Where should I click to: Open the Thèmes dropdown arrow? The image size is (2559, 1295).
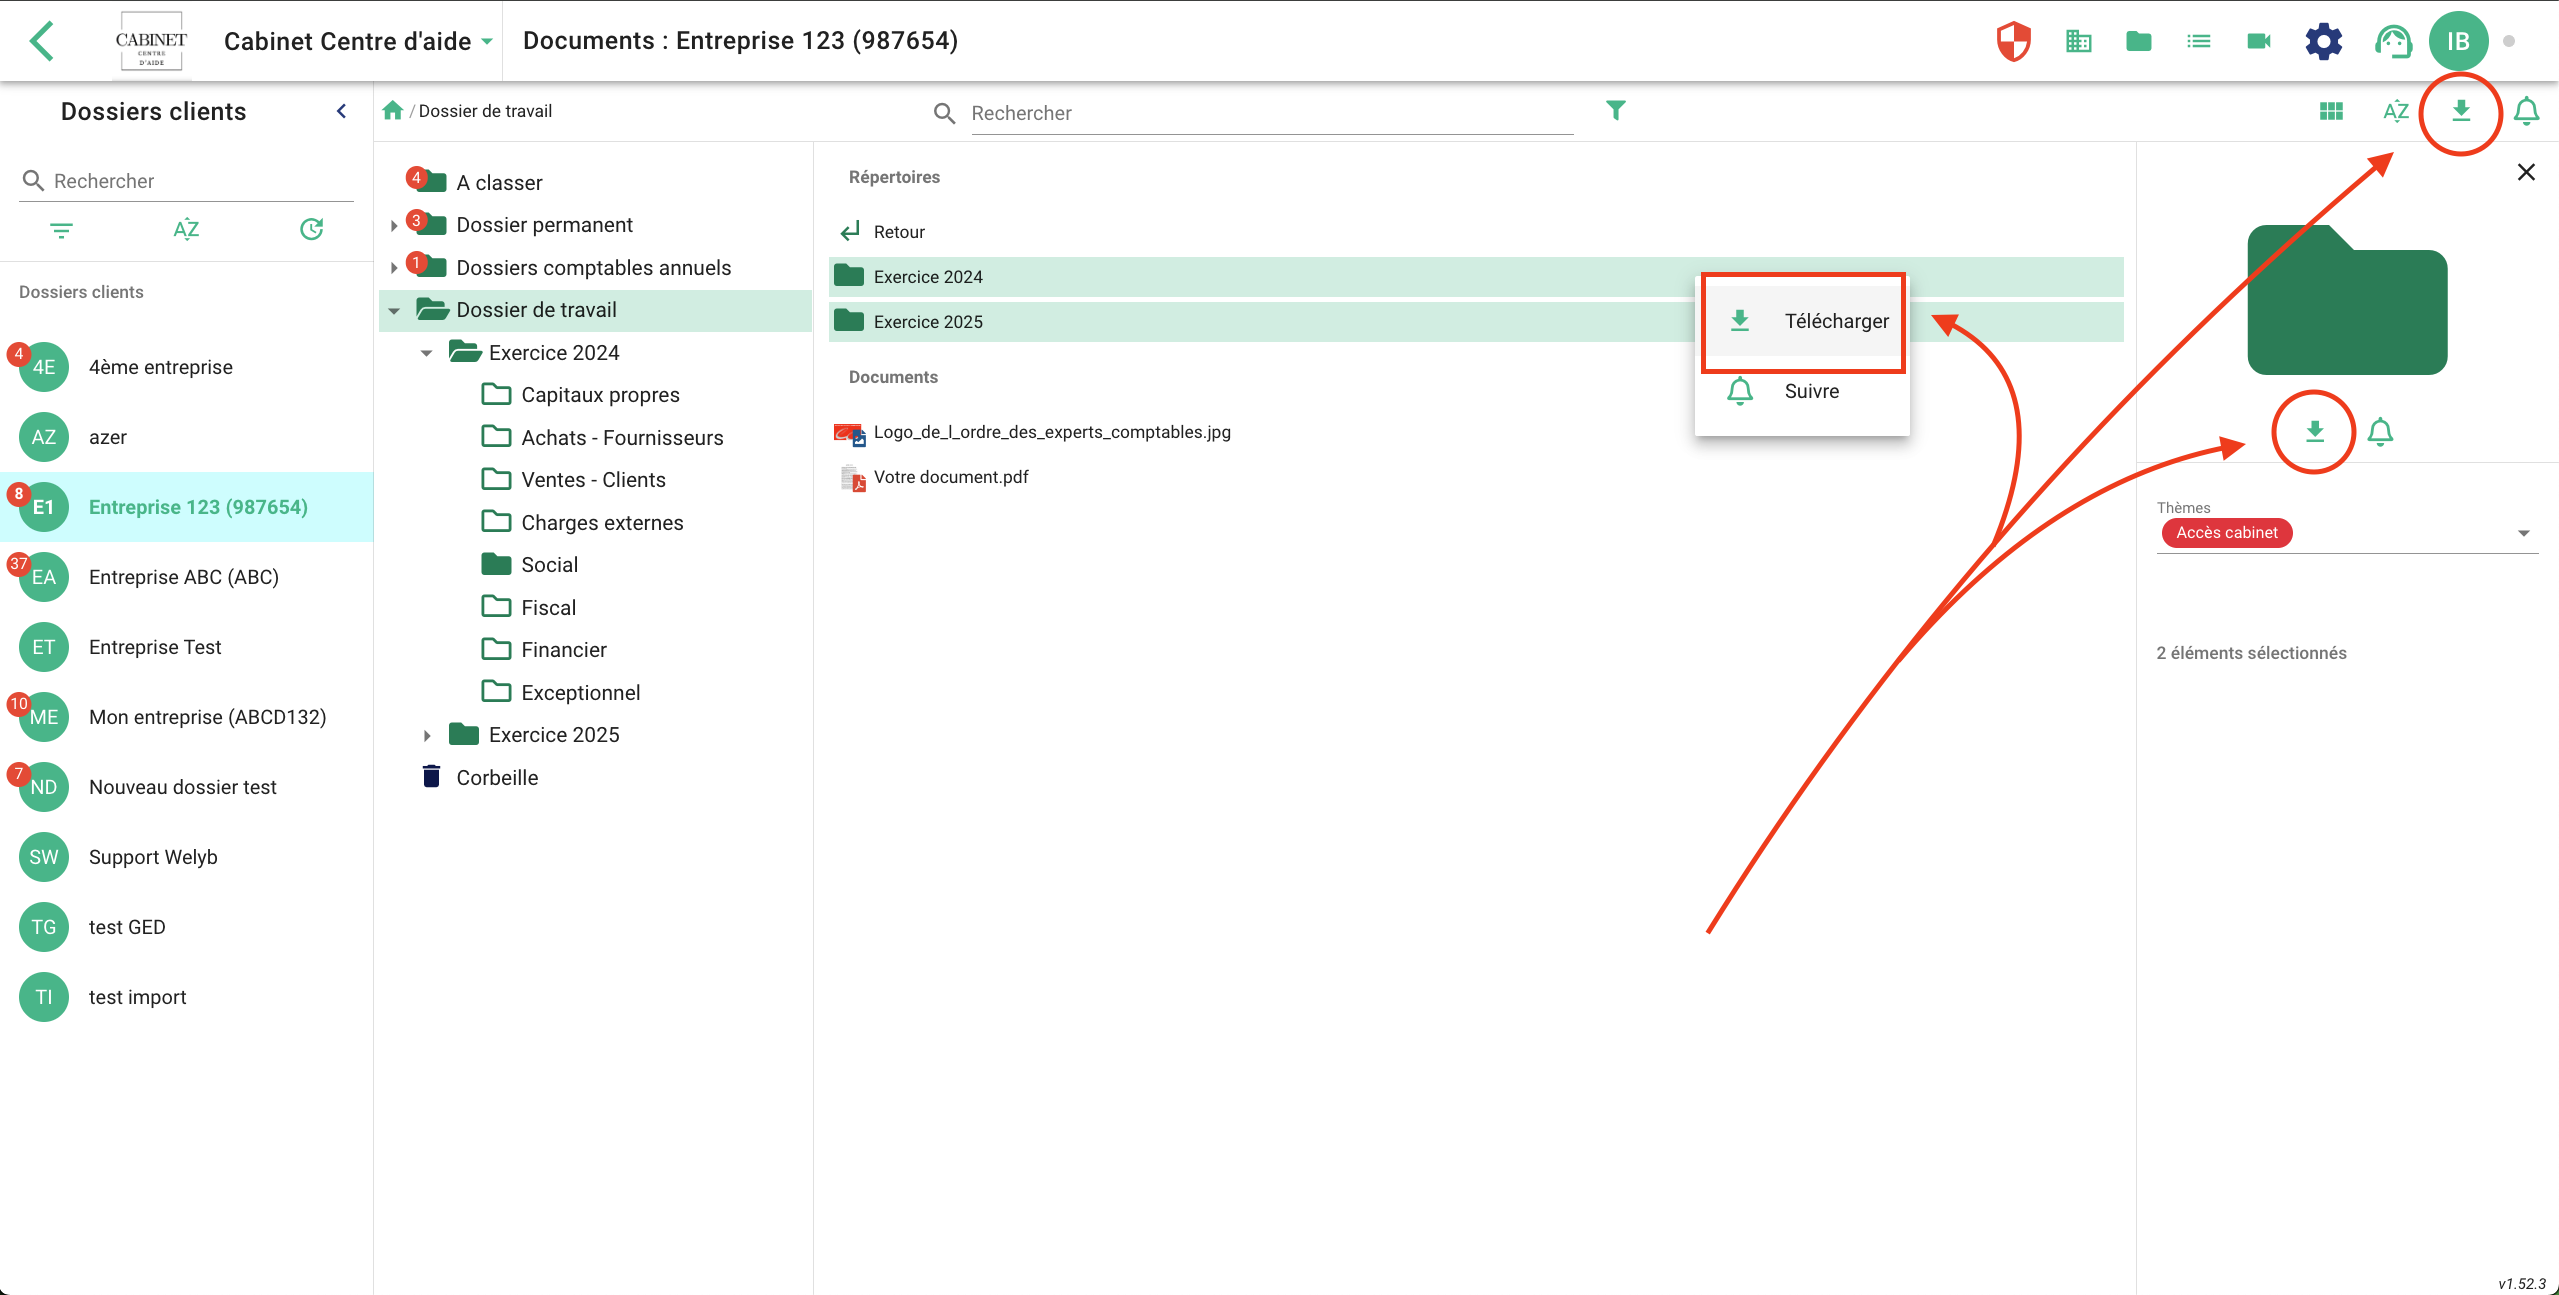click(x=2523, y=533)
